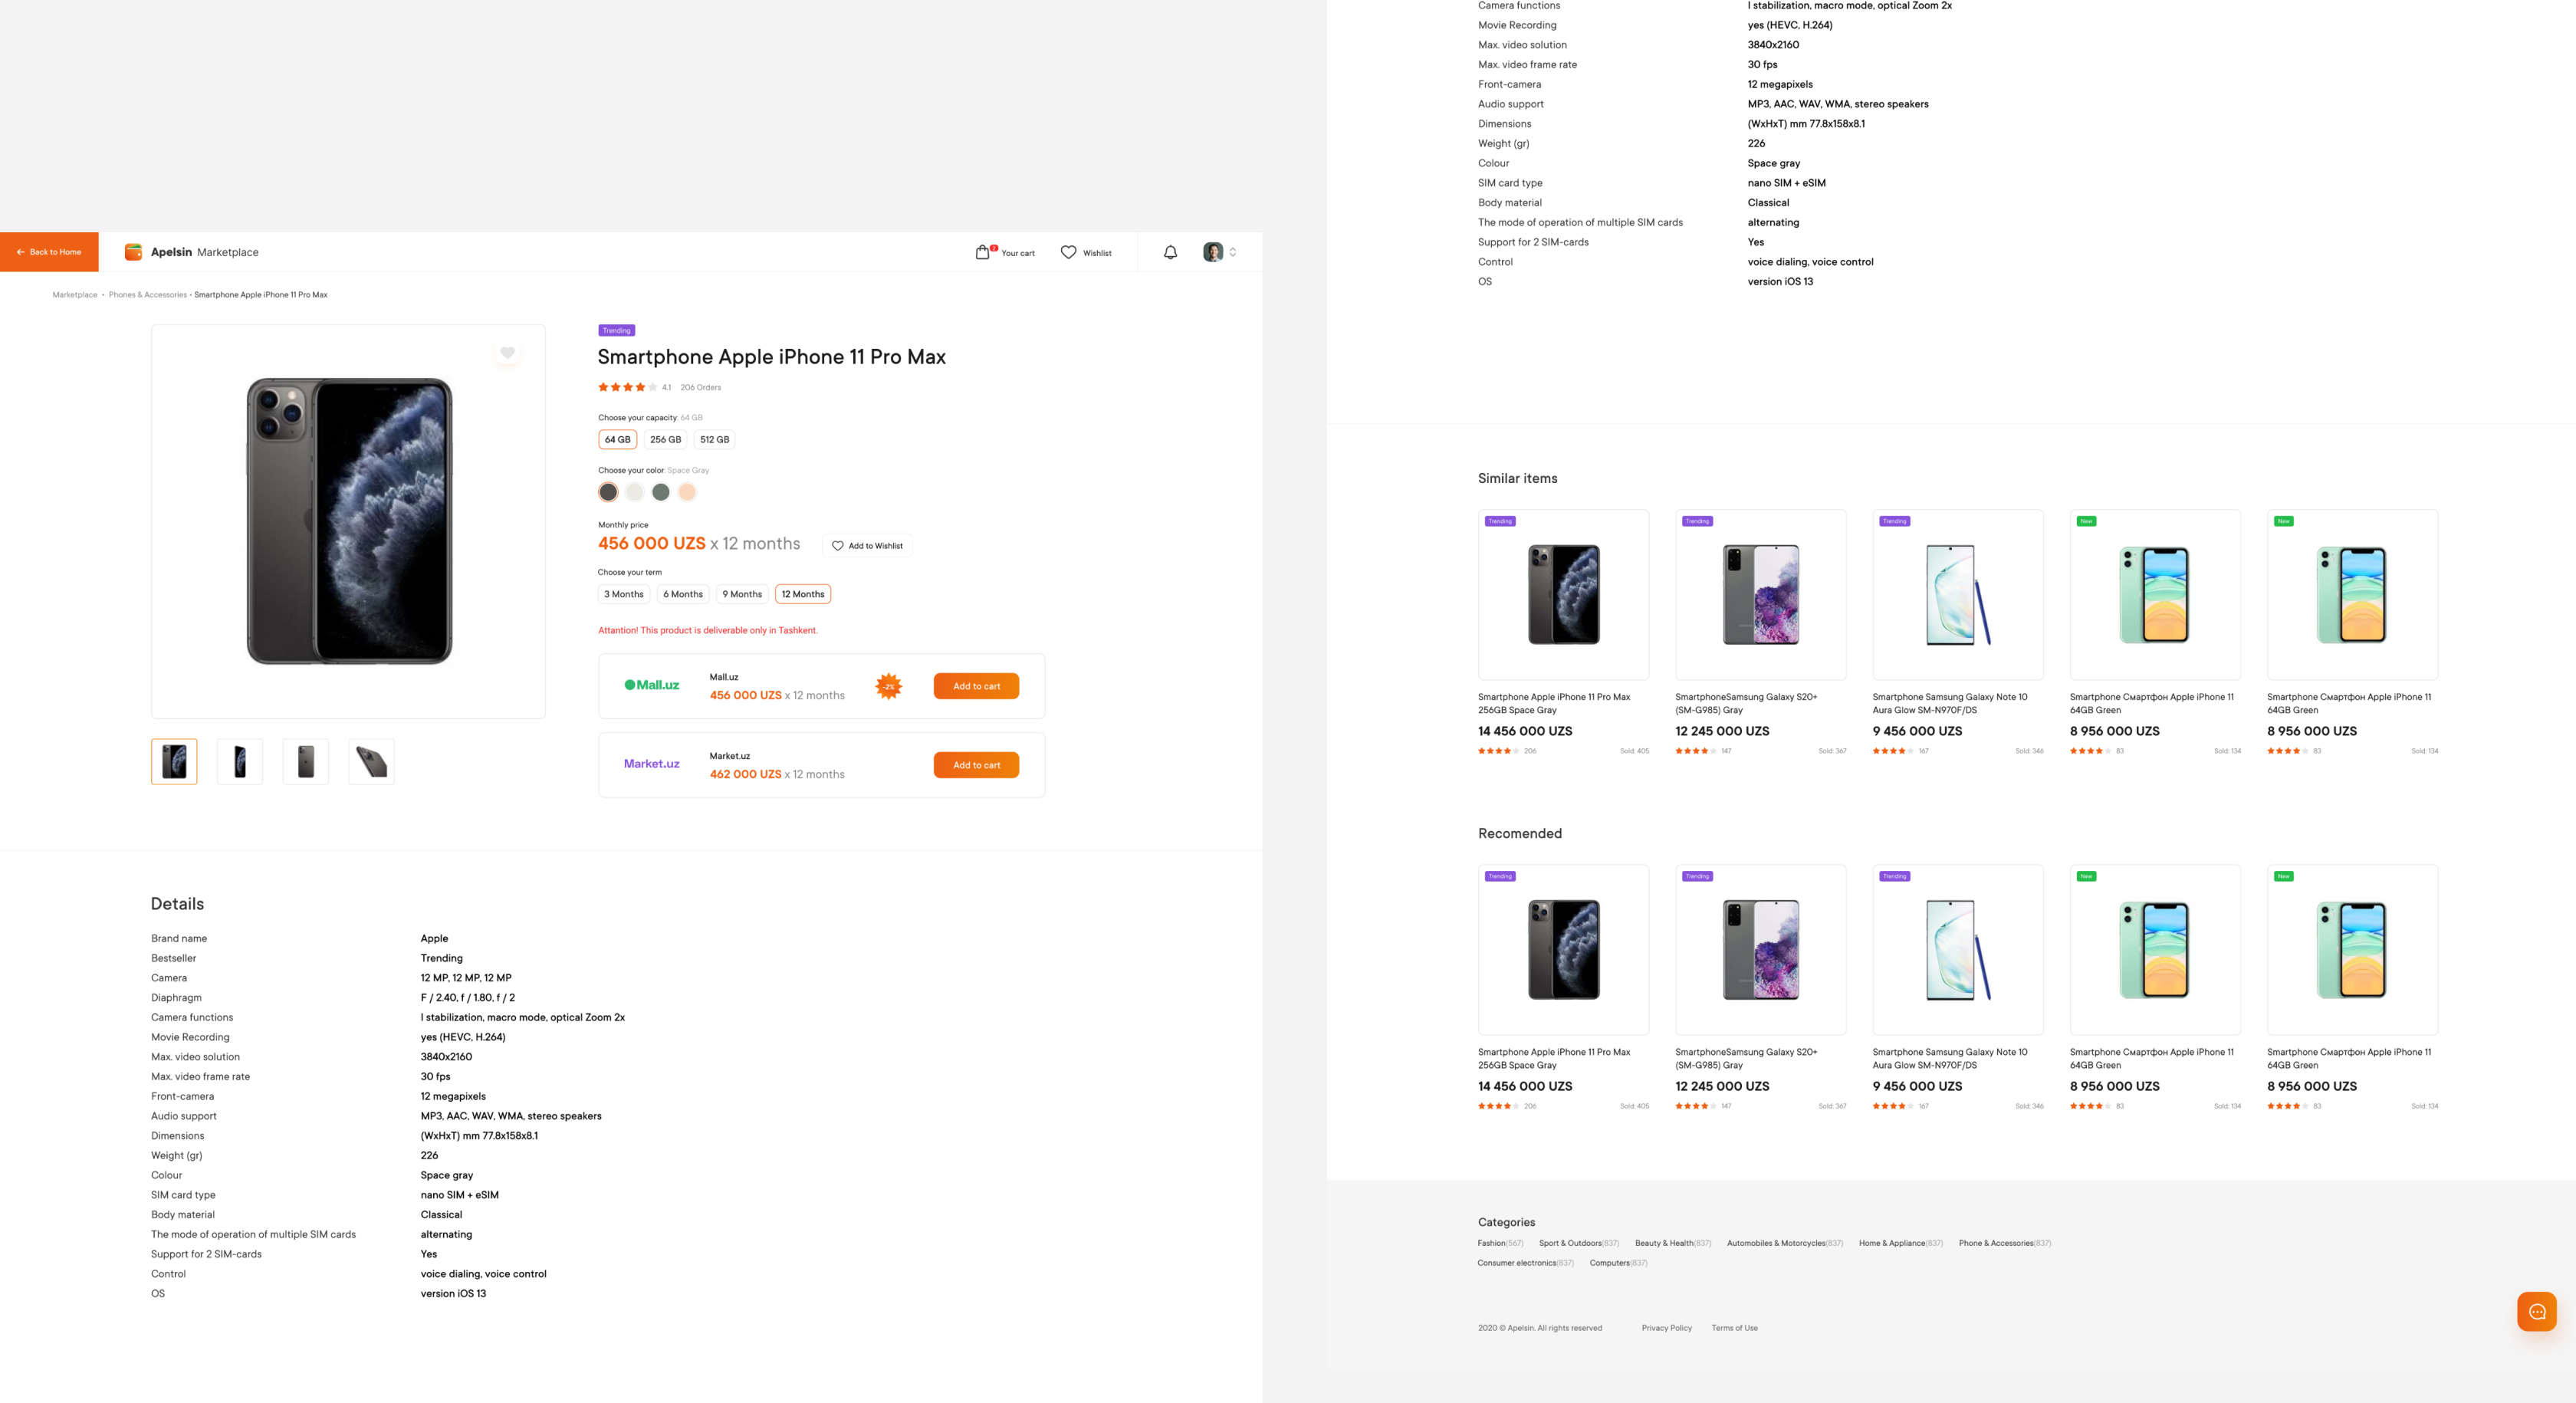
Task: Click the fire/trending badge icon on product
Action: click(x=617, y=330)
